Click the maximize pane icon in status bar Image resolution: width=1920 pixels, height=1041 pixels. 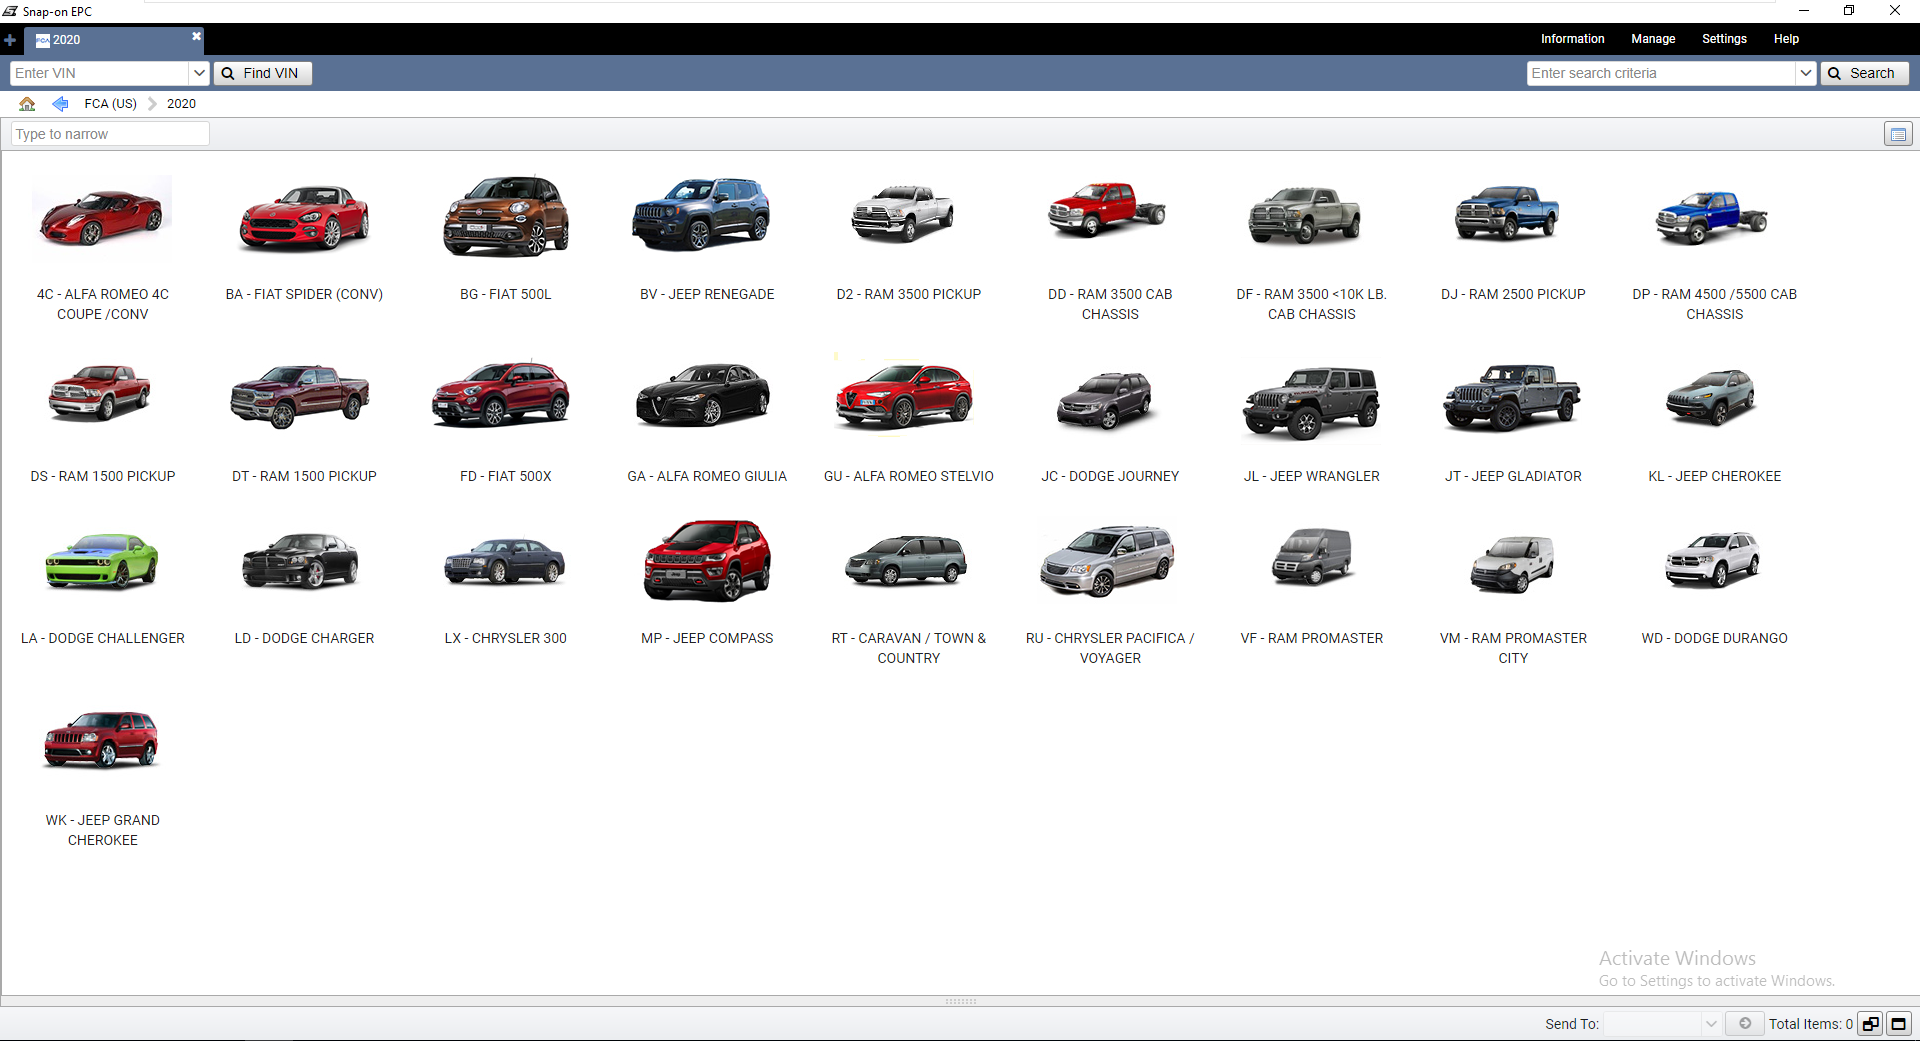(1898, 1023)
